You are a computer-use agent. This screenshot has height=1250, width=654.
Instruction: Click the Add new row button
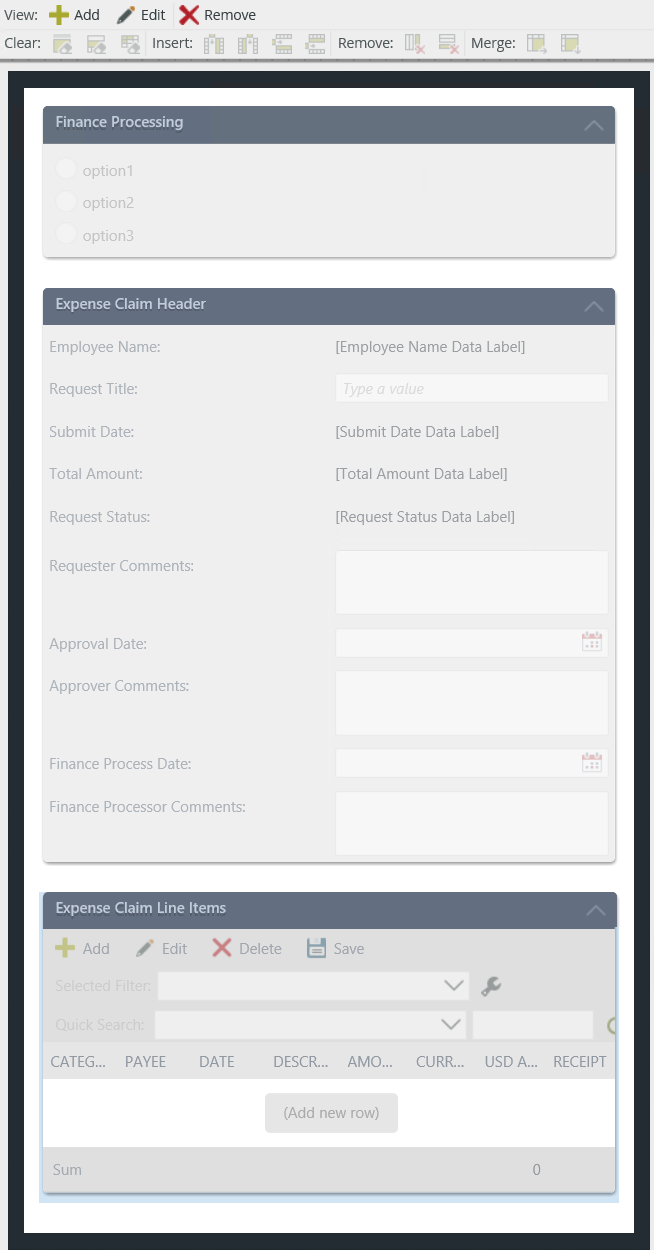click(x=331, y=1112)
